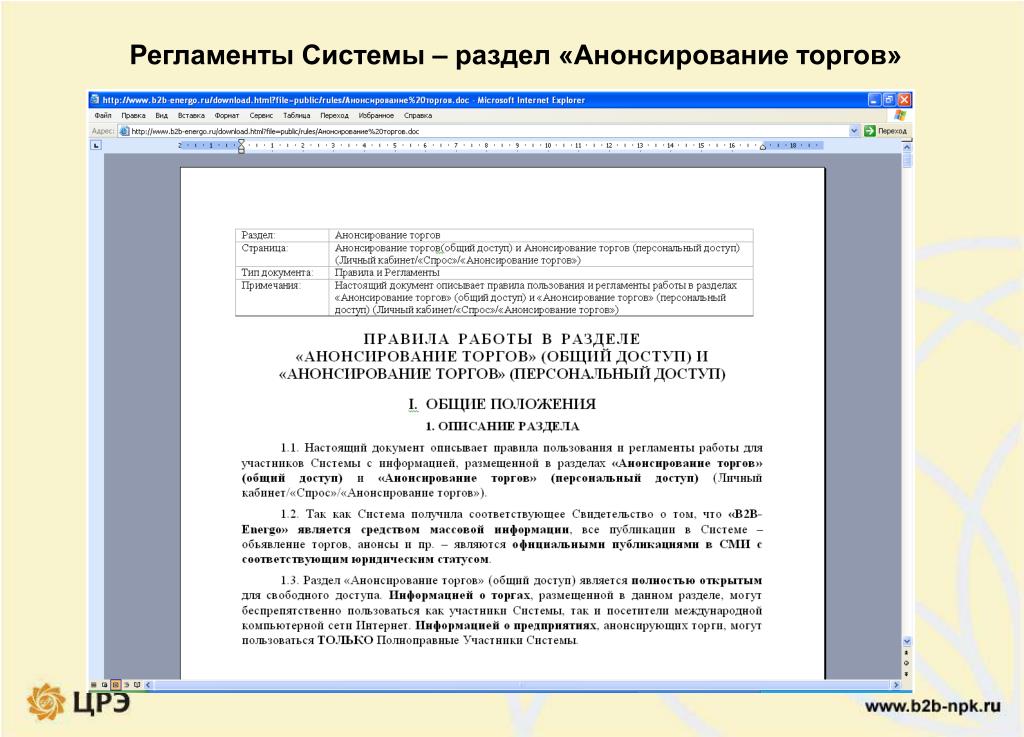The width and height of the screenshot is (1024, 737).
Task: Open the Правка menu
Action: [x=133, y=116]
